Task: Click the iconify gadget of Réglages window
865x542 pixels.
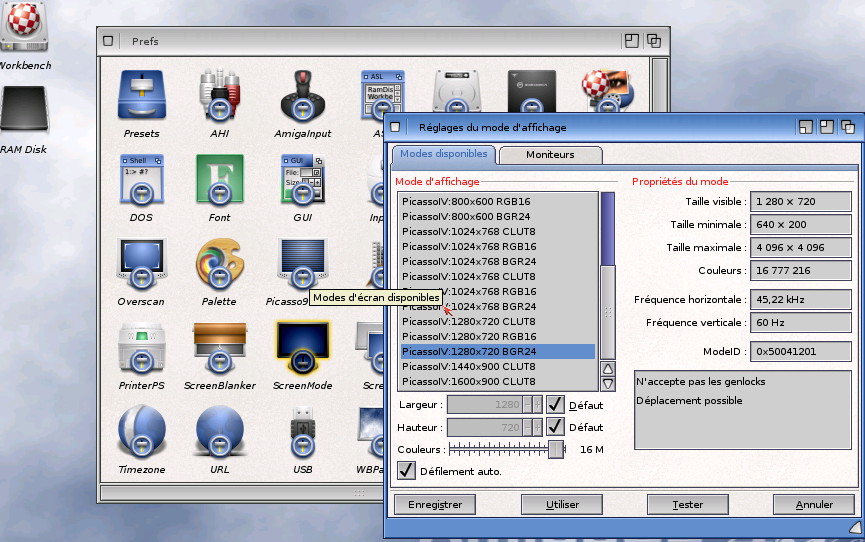Action: pos(805,127)
